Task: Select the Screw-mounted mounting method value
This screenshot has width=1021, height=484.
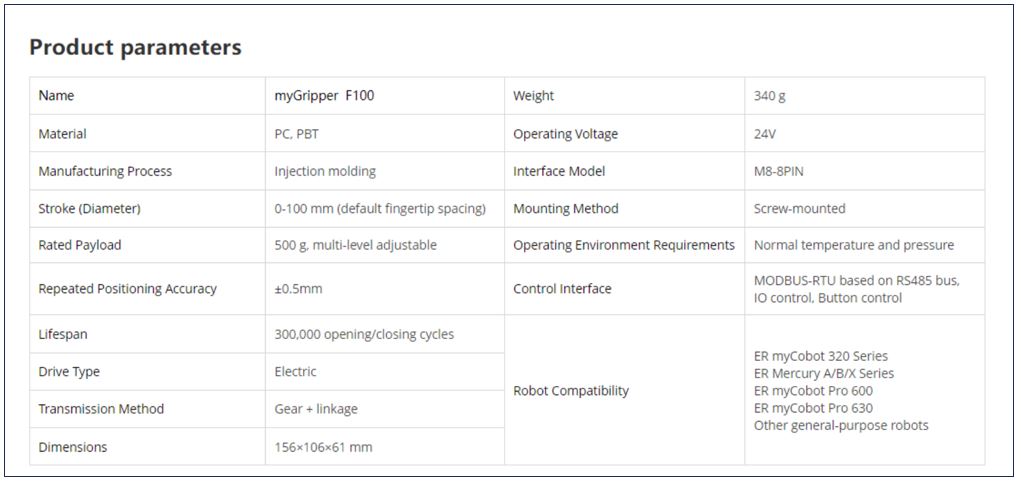Action: coord(799,209)
